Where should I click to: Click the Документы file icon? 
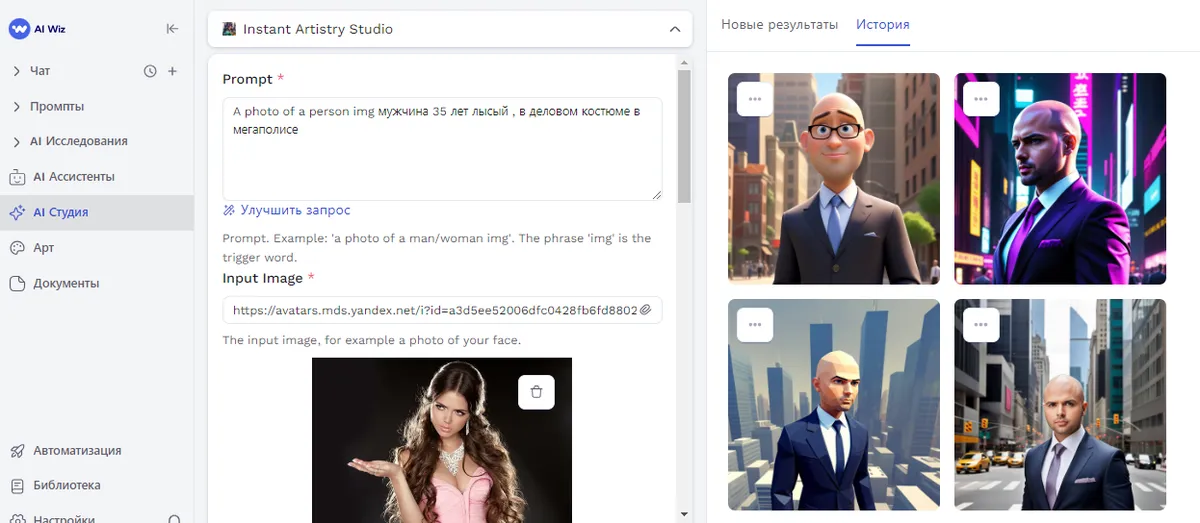pyautogui.click(x=16, y=283)
